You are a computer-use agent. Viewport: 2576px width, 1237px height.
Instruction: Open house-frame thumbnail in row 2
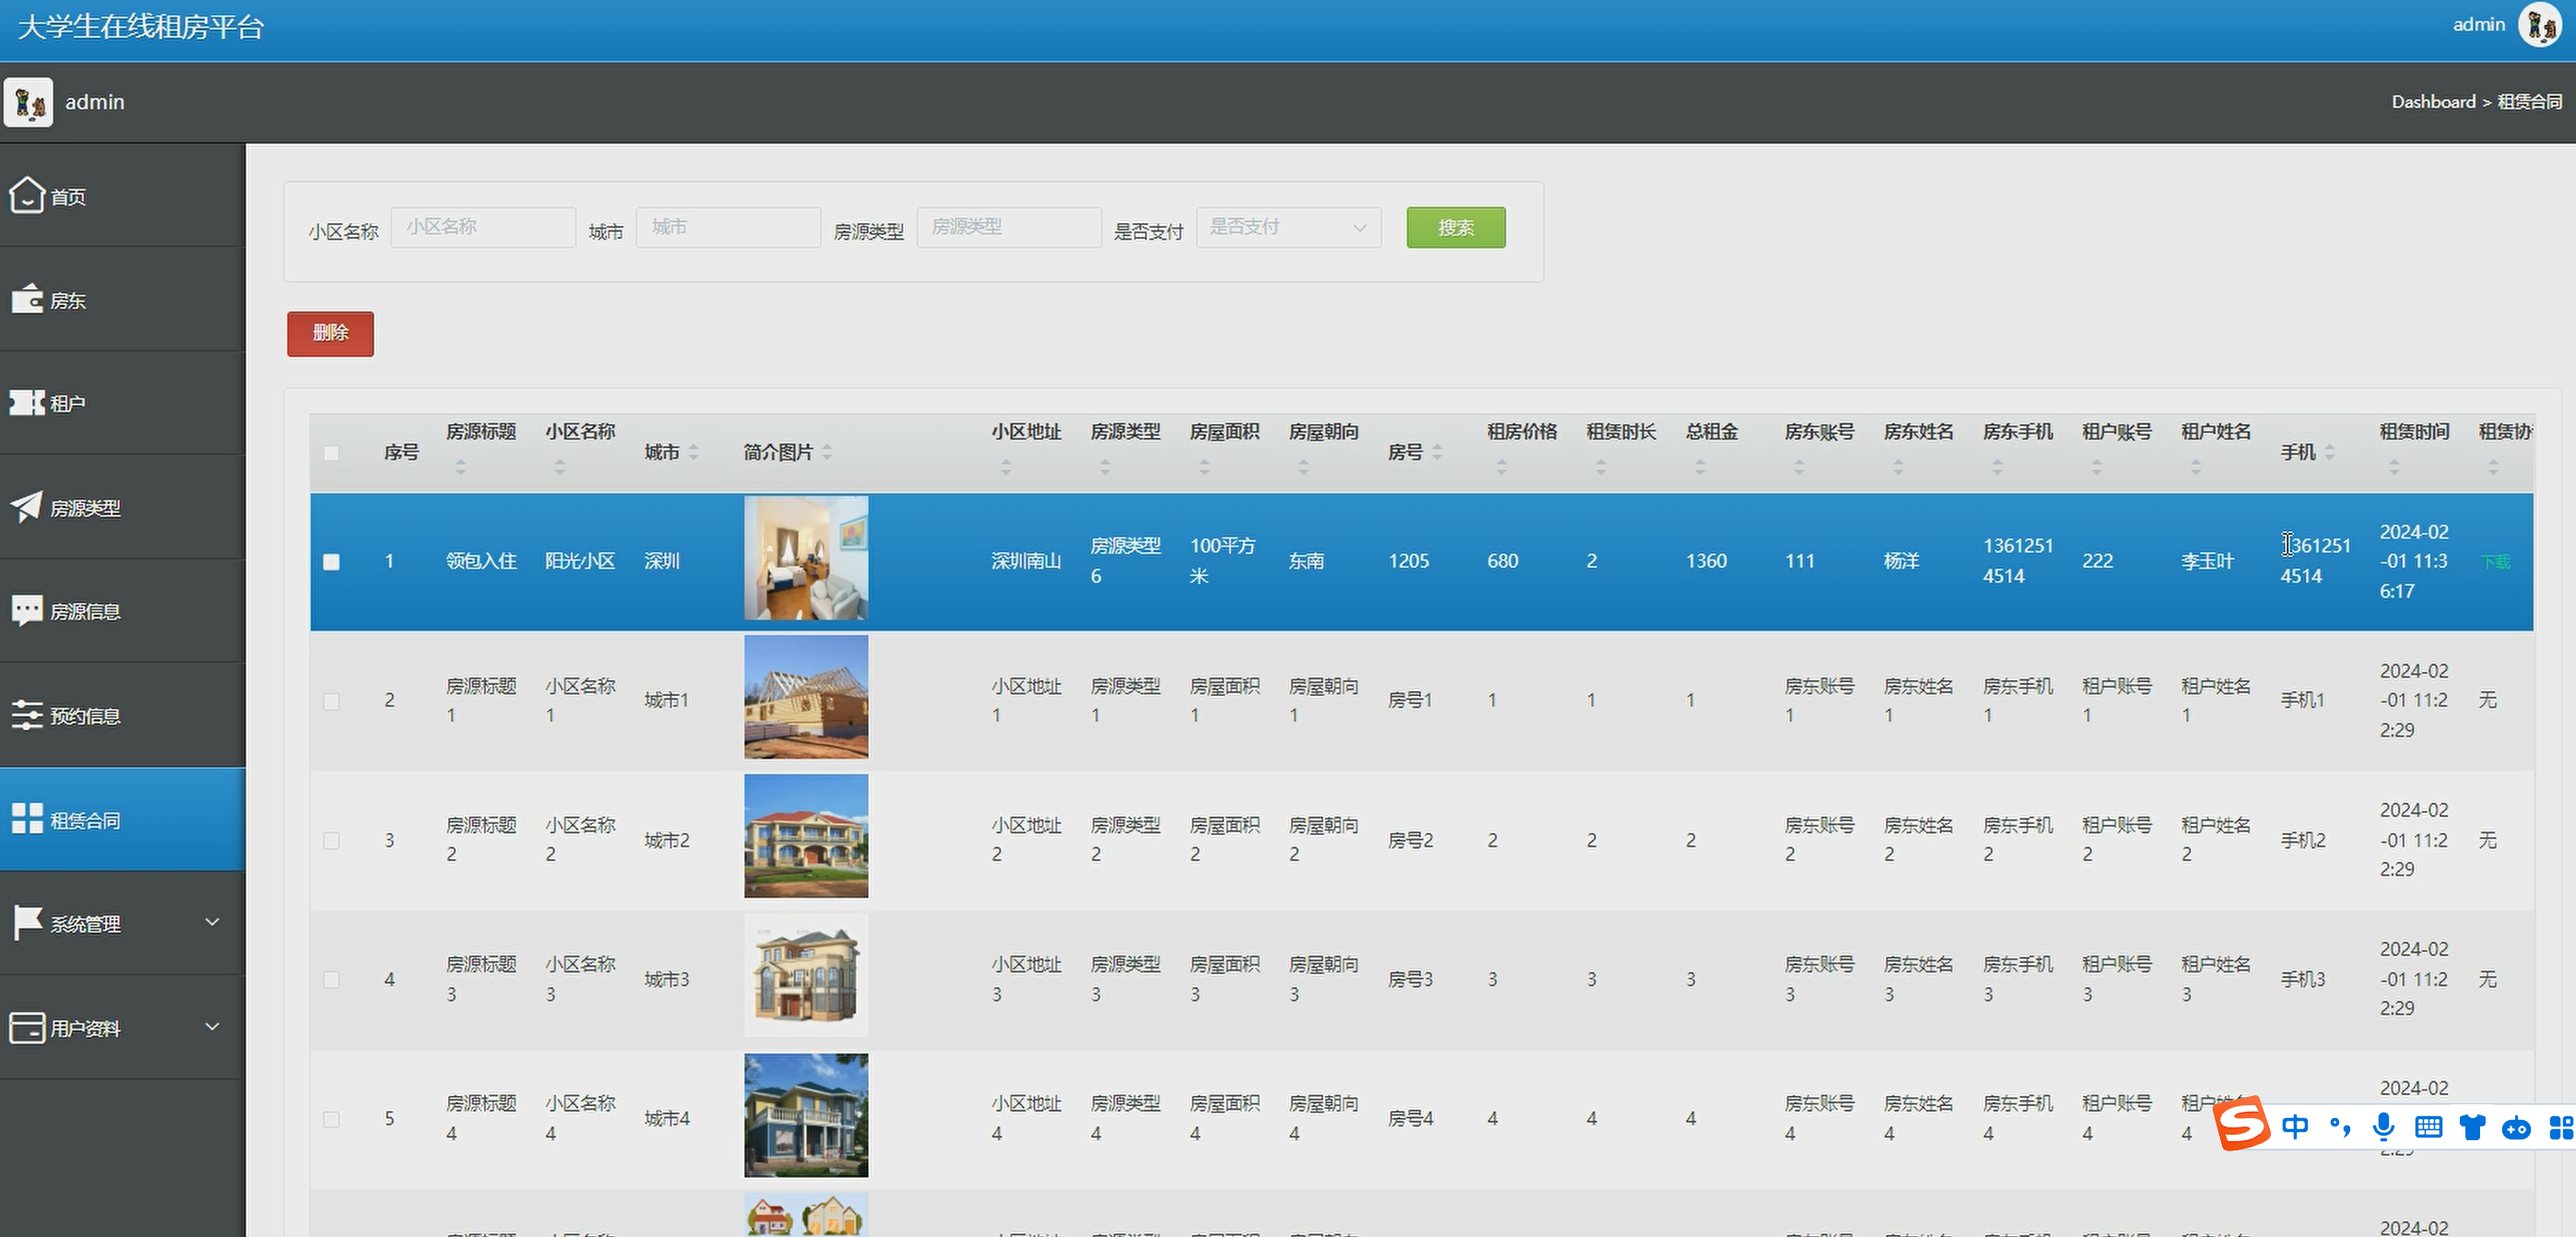coord(806,697)
